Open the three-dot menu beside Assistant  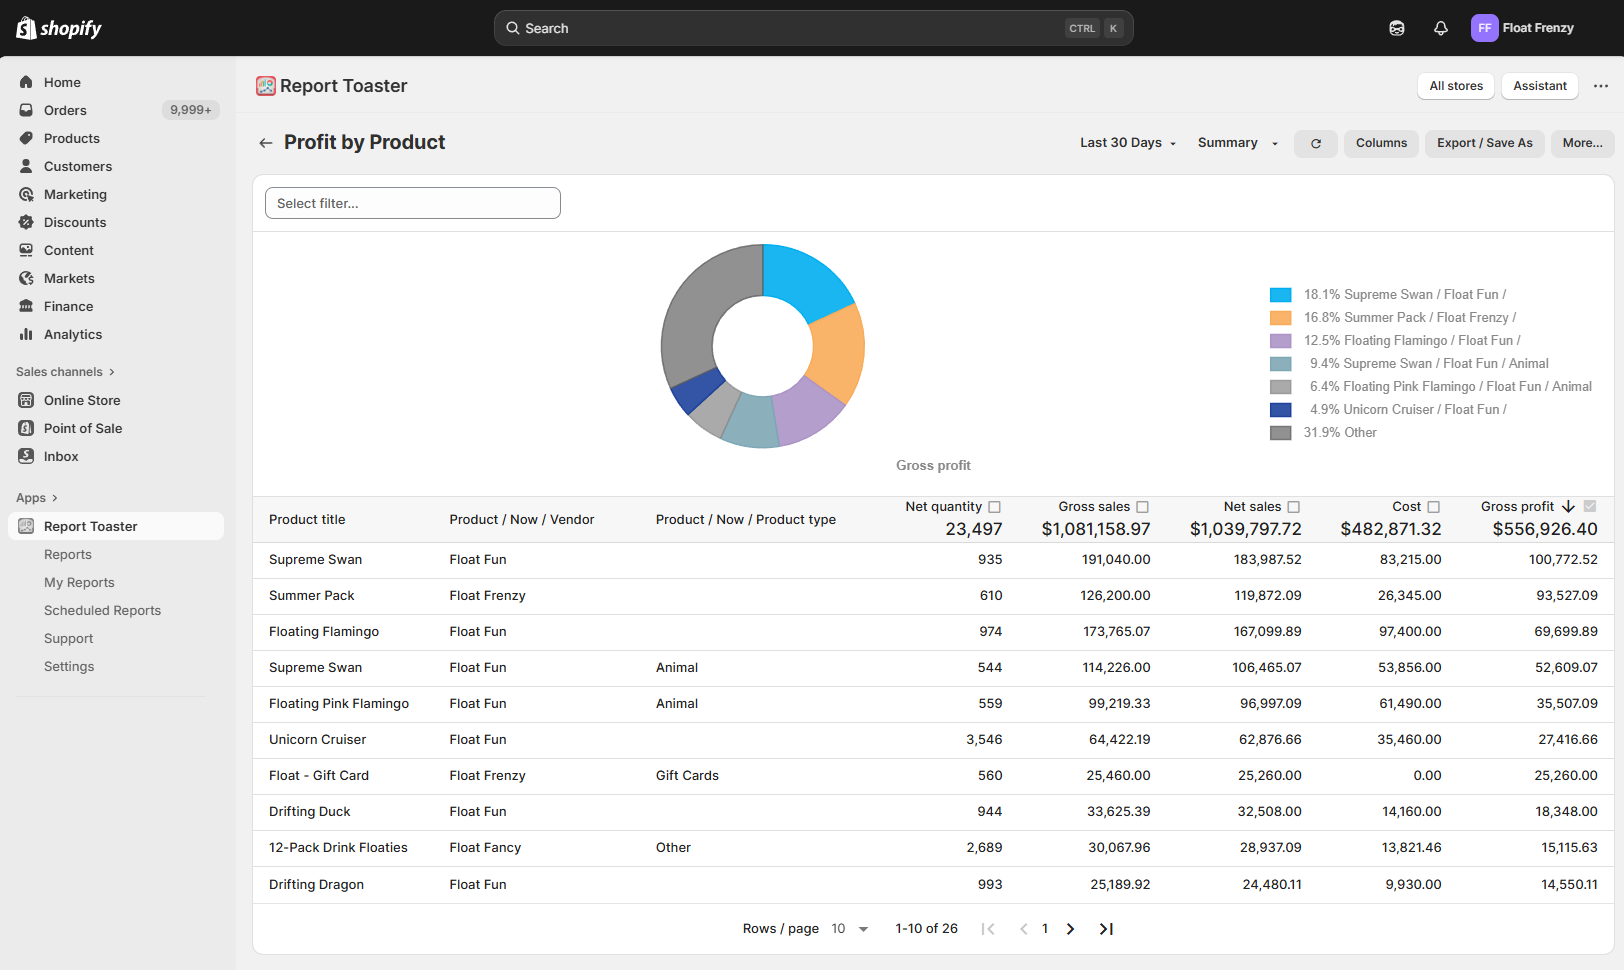[1600, 86]
